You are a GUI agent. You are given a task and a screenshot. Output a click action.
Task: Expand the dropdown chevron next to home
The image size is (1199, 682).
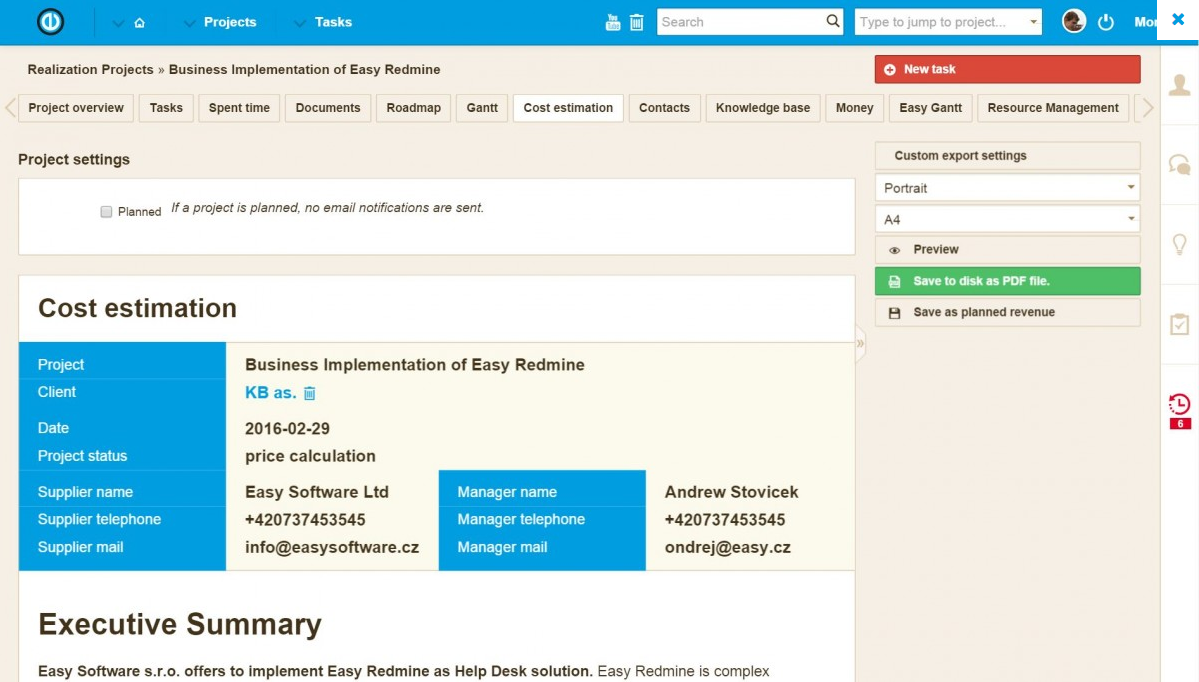tap(118, 23)
